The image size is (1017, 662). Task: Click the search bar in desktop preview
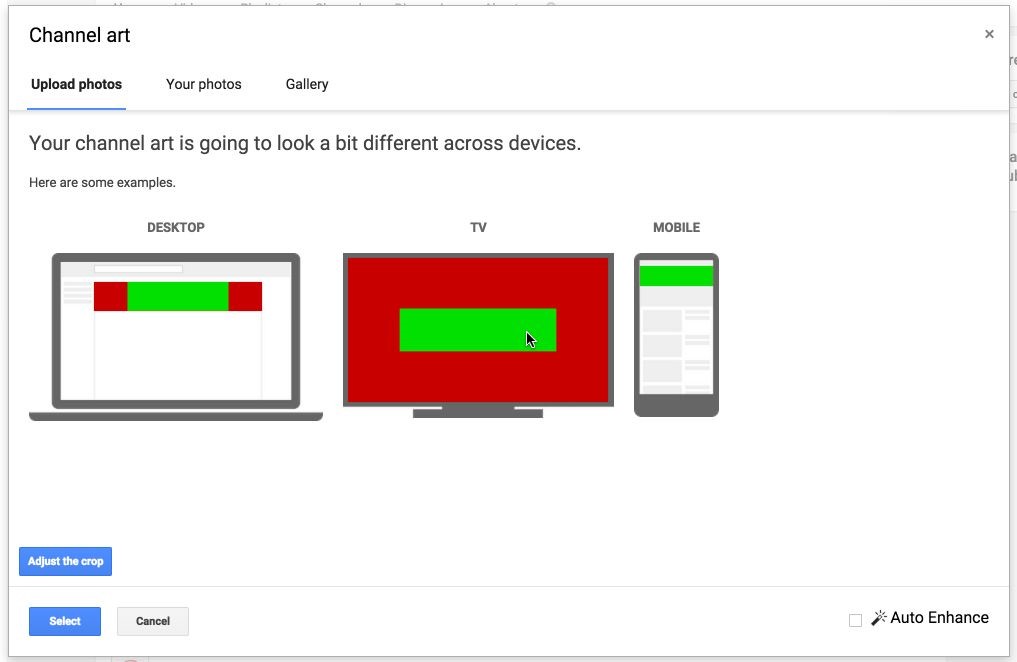pyautogui.click(x=138, y=269)
